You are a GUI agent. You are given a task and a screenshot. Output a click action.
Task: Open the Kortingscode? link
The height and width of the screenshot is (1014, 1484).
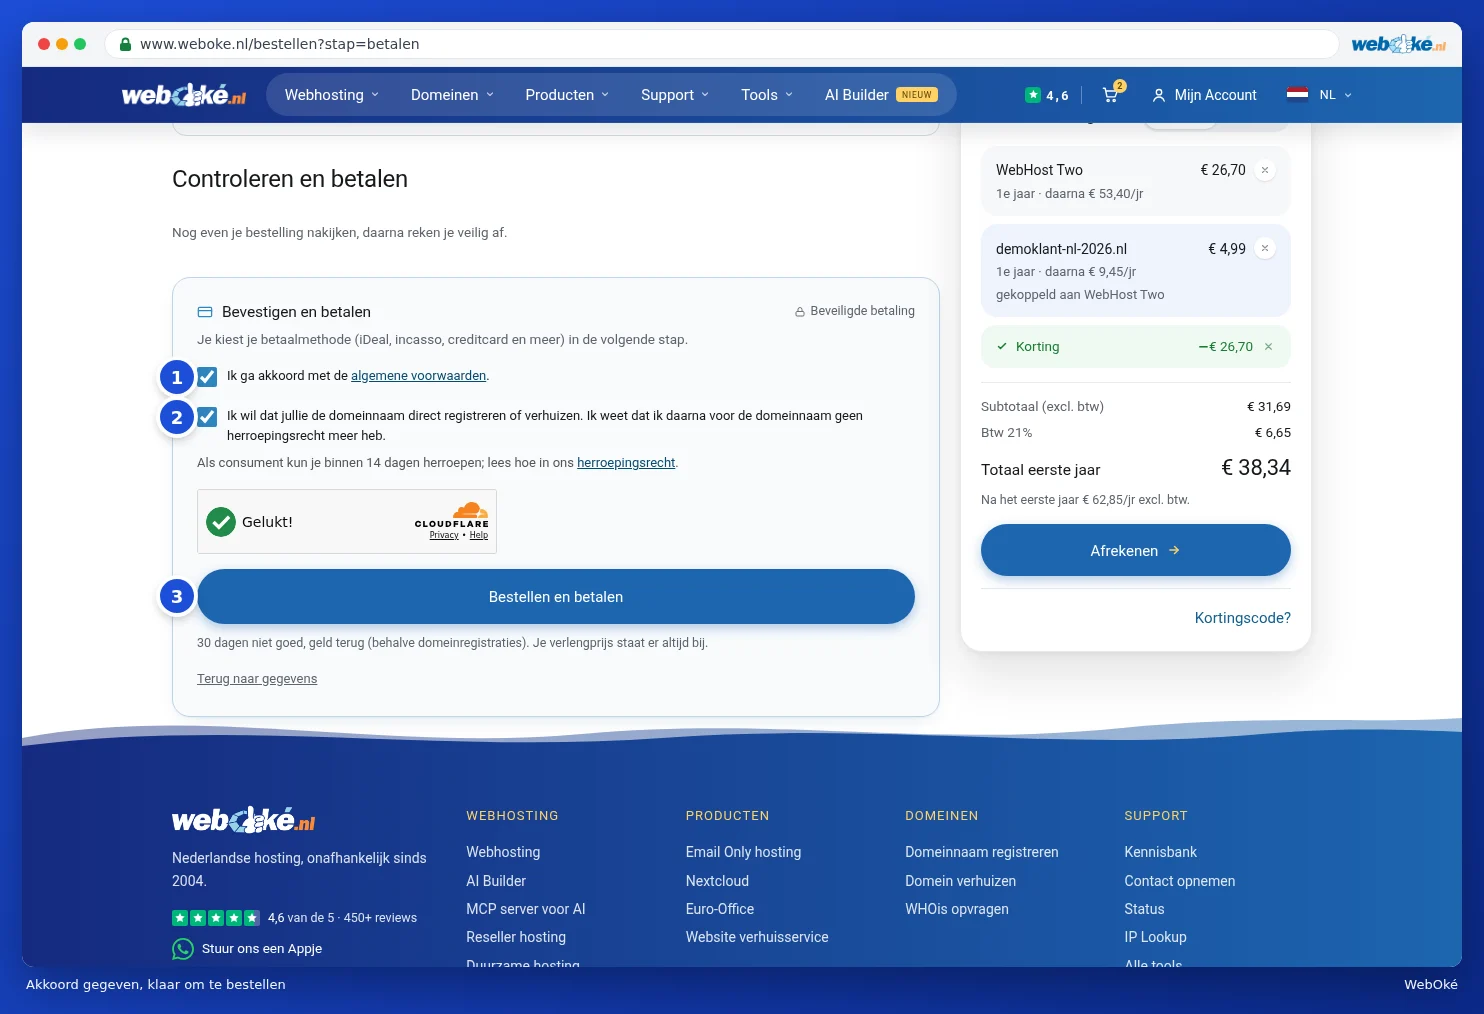1243,618
